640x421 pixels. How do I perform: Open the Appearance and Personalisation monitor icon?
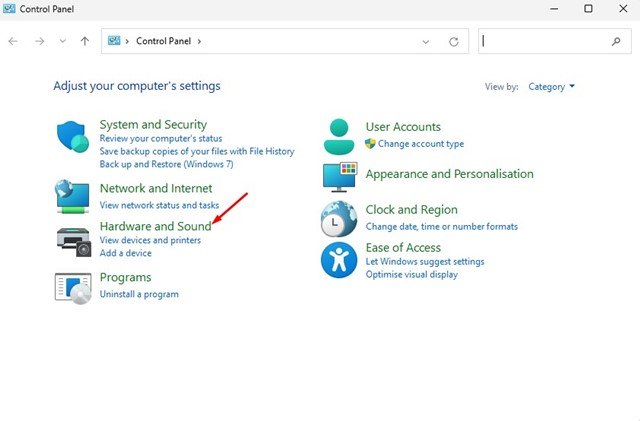tap(340, 177)
